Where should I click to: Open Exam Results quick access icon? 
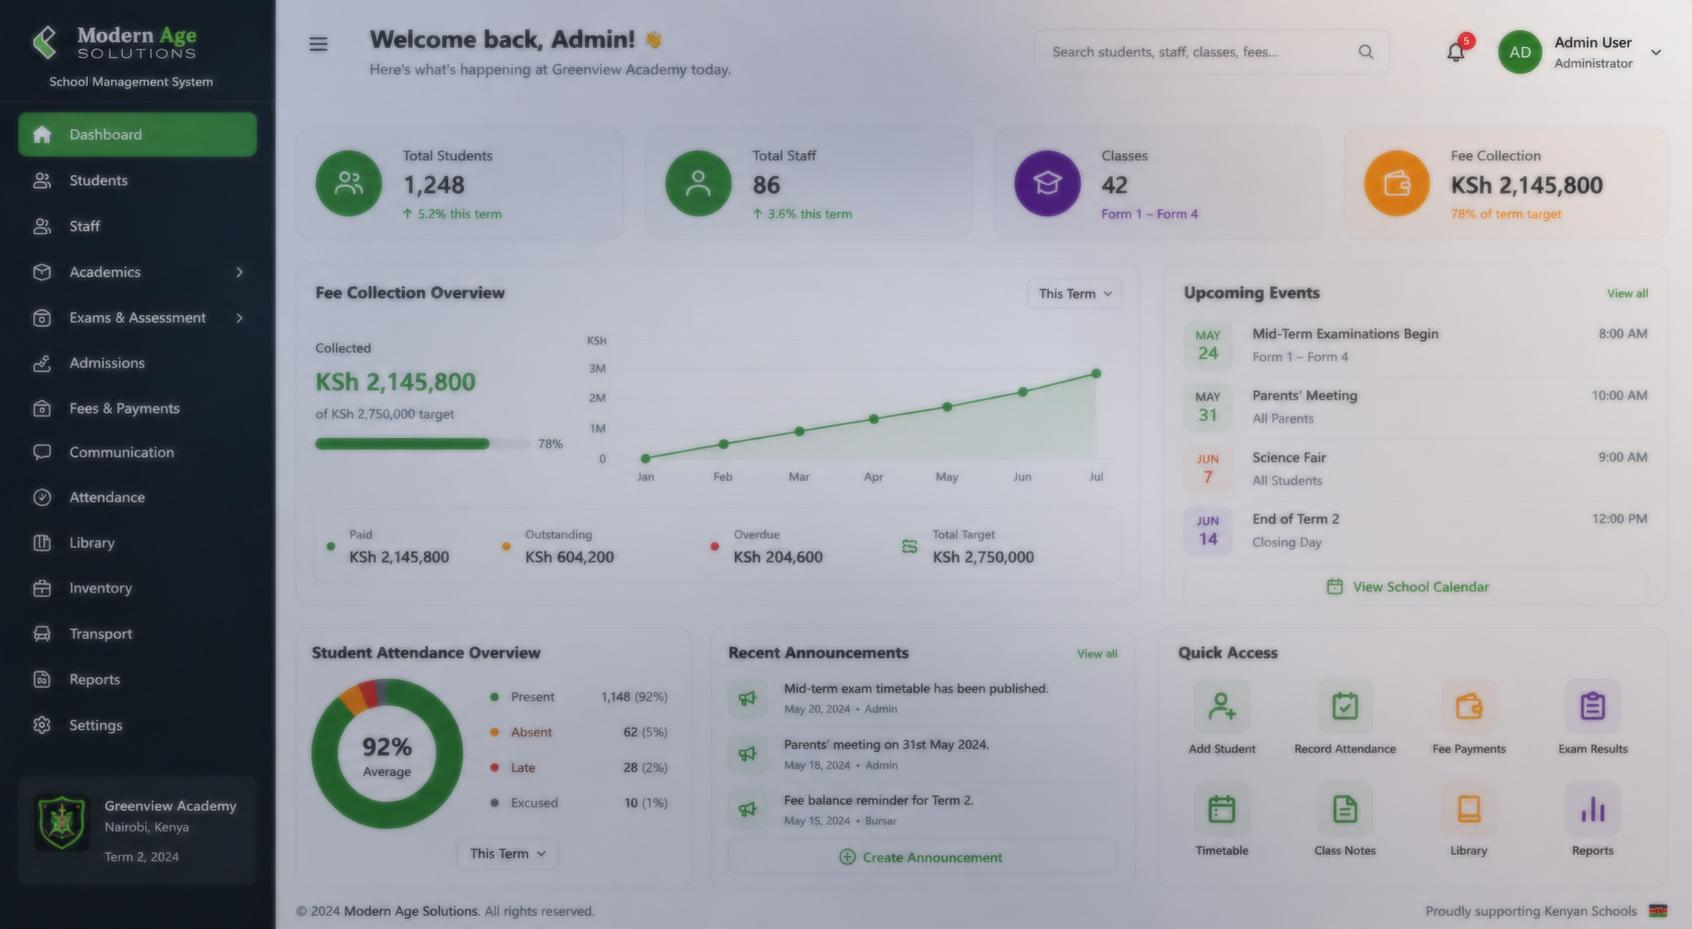[x=1592, y=707]
